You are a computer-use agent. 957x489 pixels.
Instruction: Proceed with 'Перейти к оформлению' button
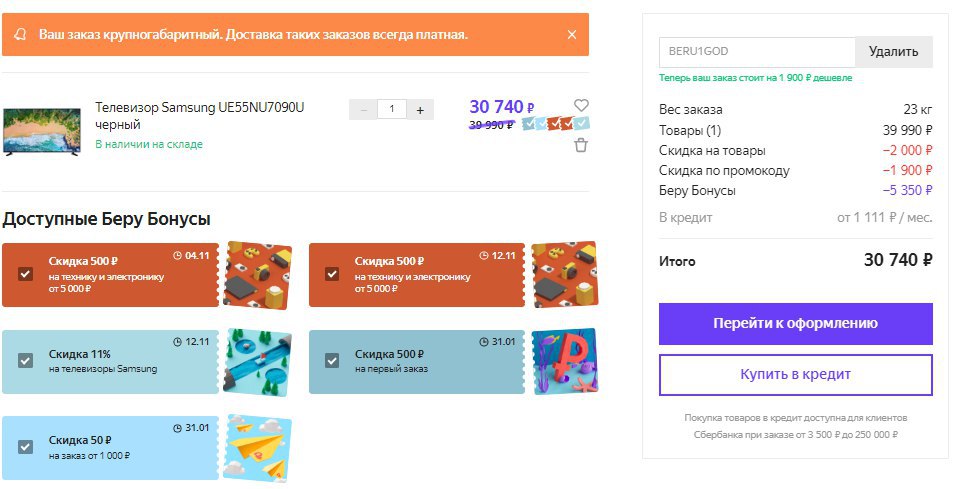[x=795, y=324]
